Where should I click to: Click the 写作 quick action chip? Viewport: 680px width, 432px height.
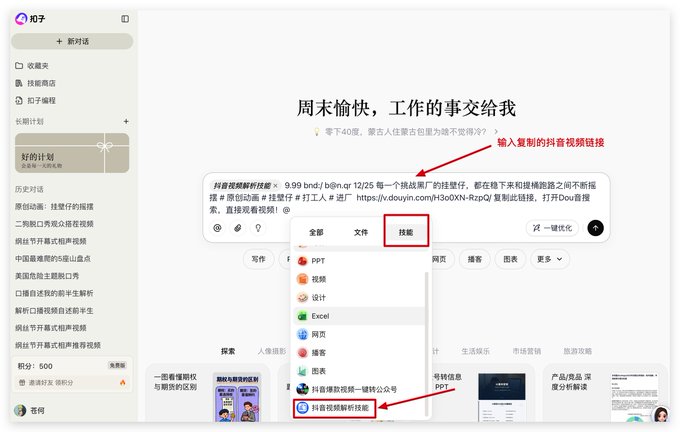(258, 259)
